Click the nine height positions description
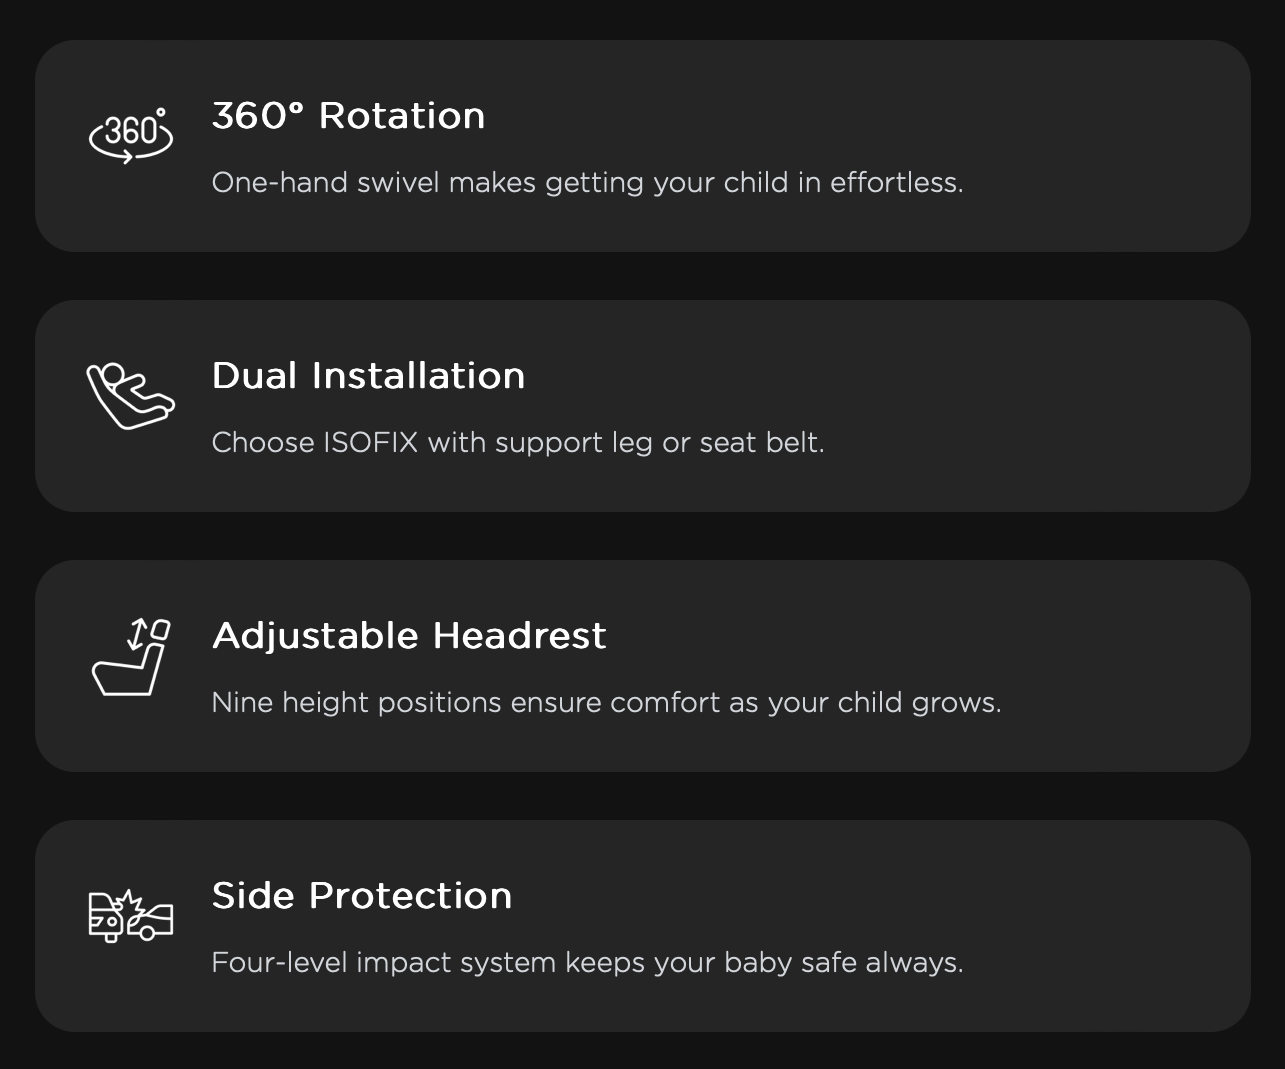The height and width of the screenshot is (1069, 1285). click(606, 703)
